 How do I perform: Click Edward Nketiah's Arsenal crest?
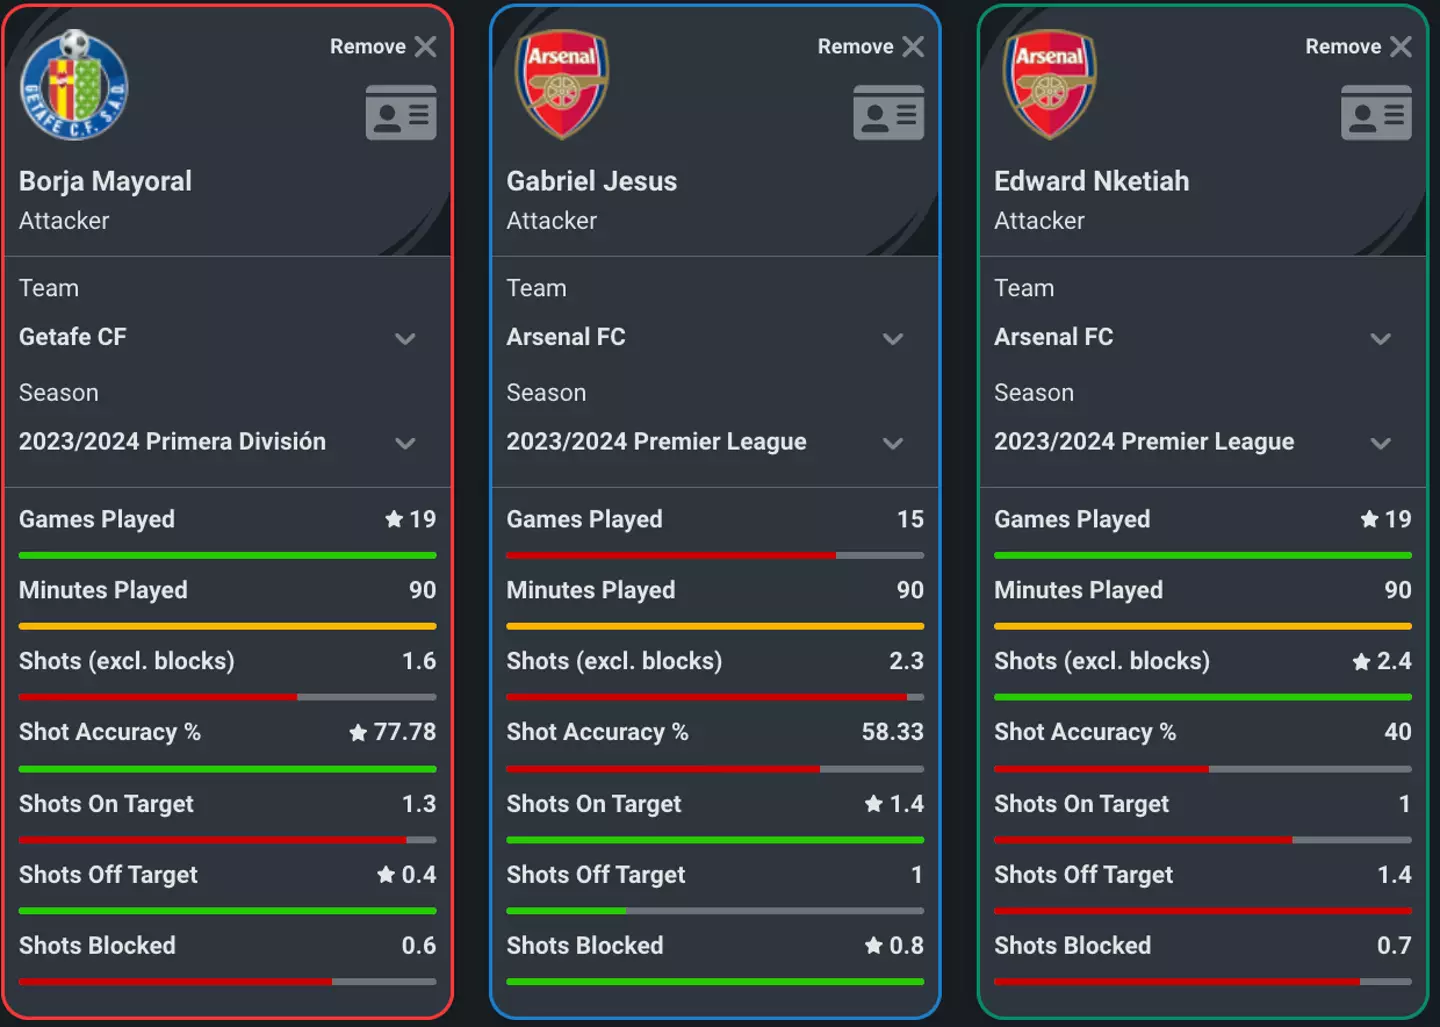coord(1049,84)
